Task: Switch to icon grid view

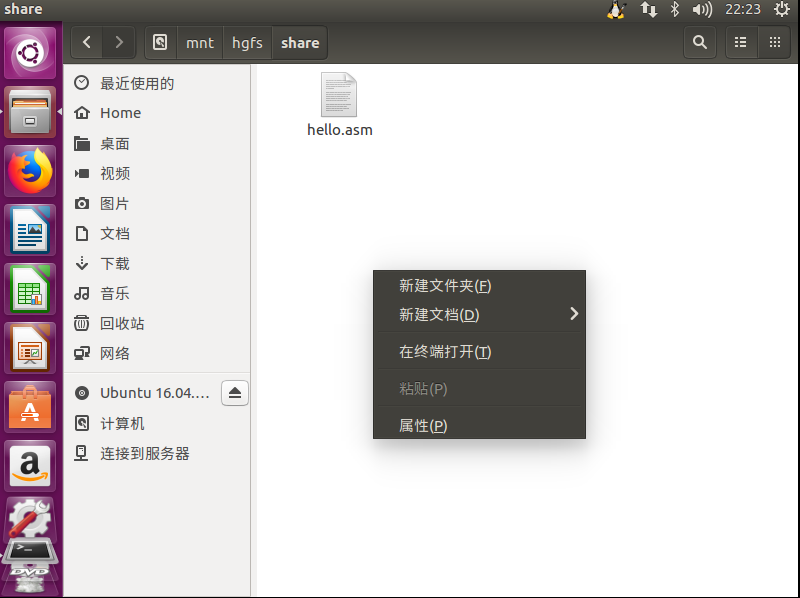Action: (x=774, y=42)
